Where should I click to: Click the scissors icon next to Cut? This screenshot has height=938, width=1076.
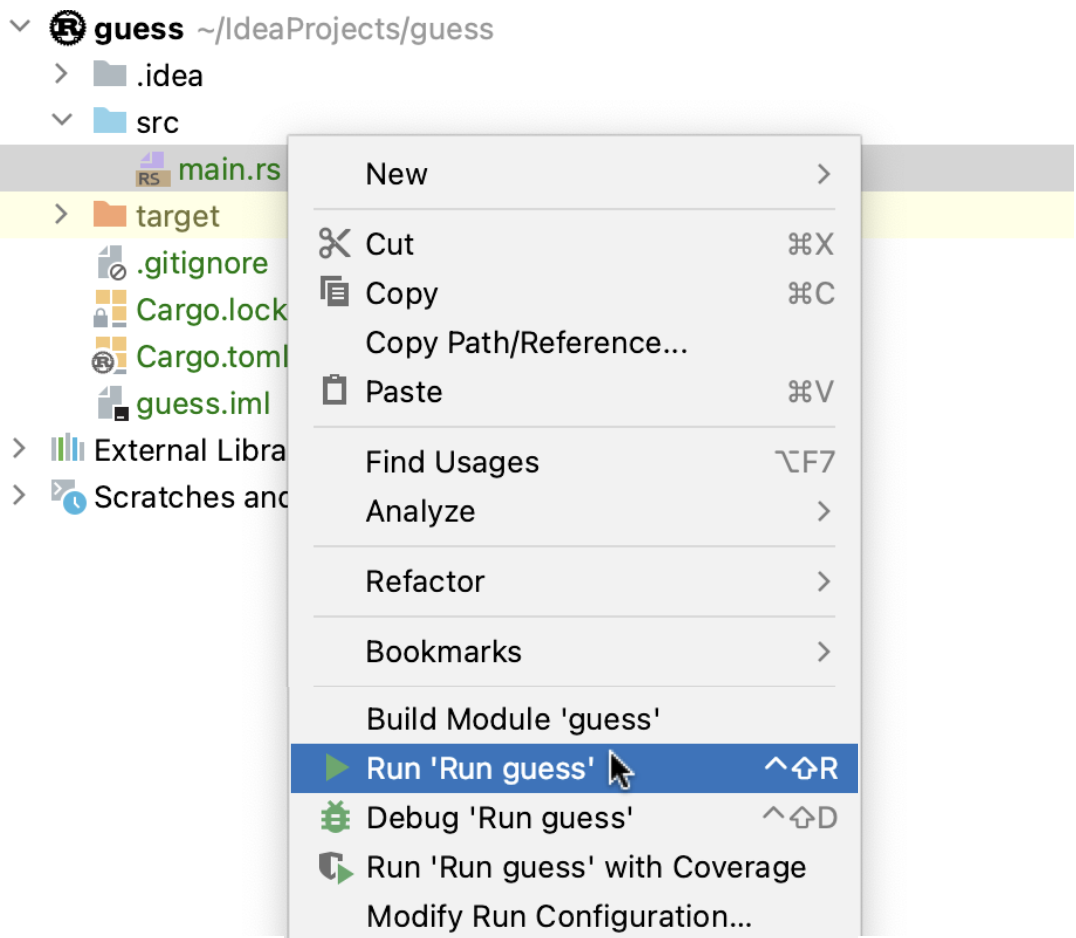[333, 242]
